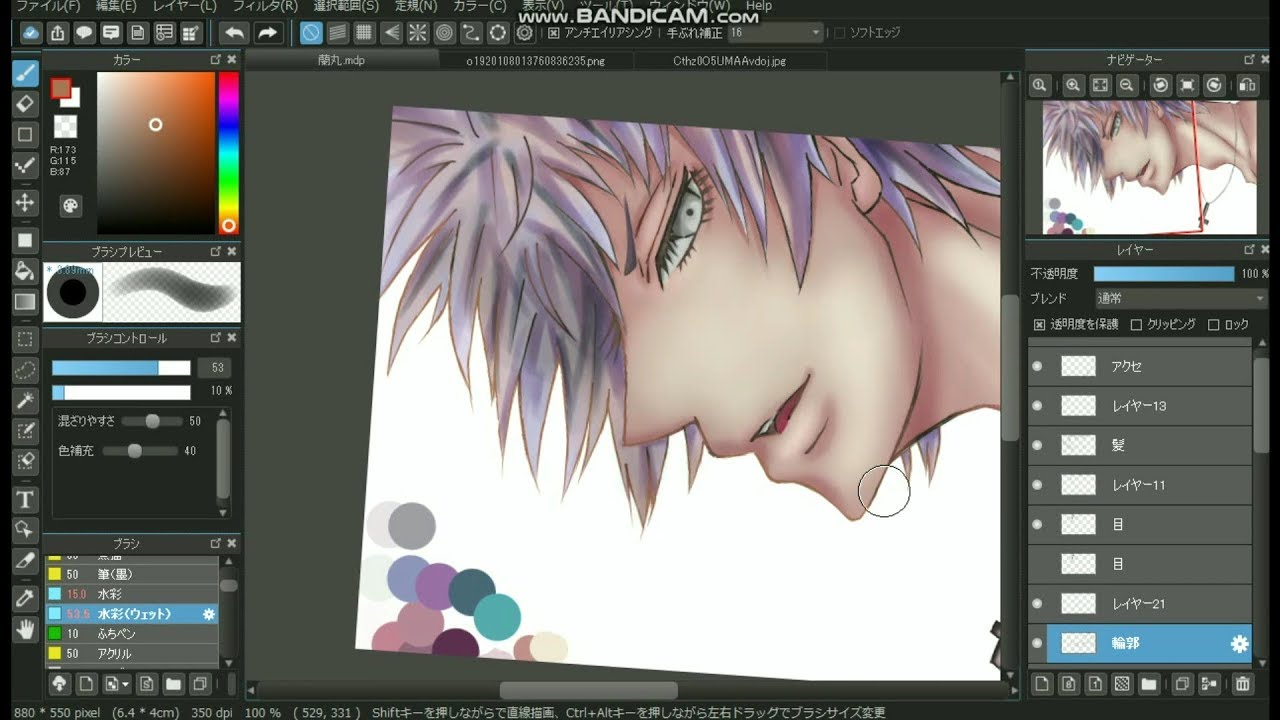Detach the ブラシ panel
Image resolution: width=1280 pixels, height=720 pixels.
pos(215,544)
